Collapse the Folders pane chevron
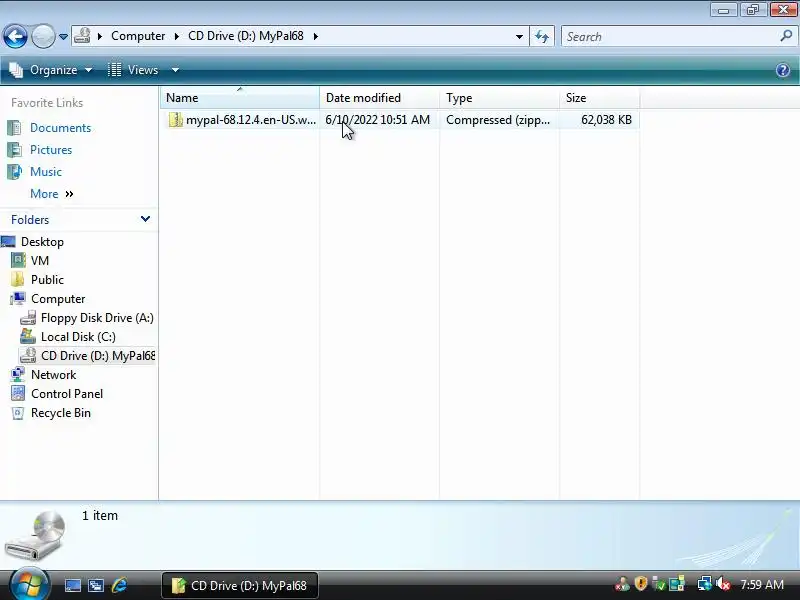800x600 pixels. [x=145, y=219]
